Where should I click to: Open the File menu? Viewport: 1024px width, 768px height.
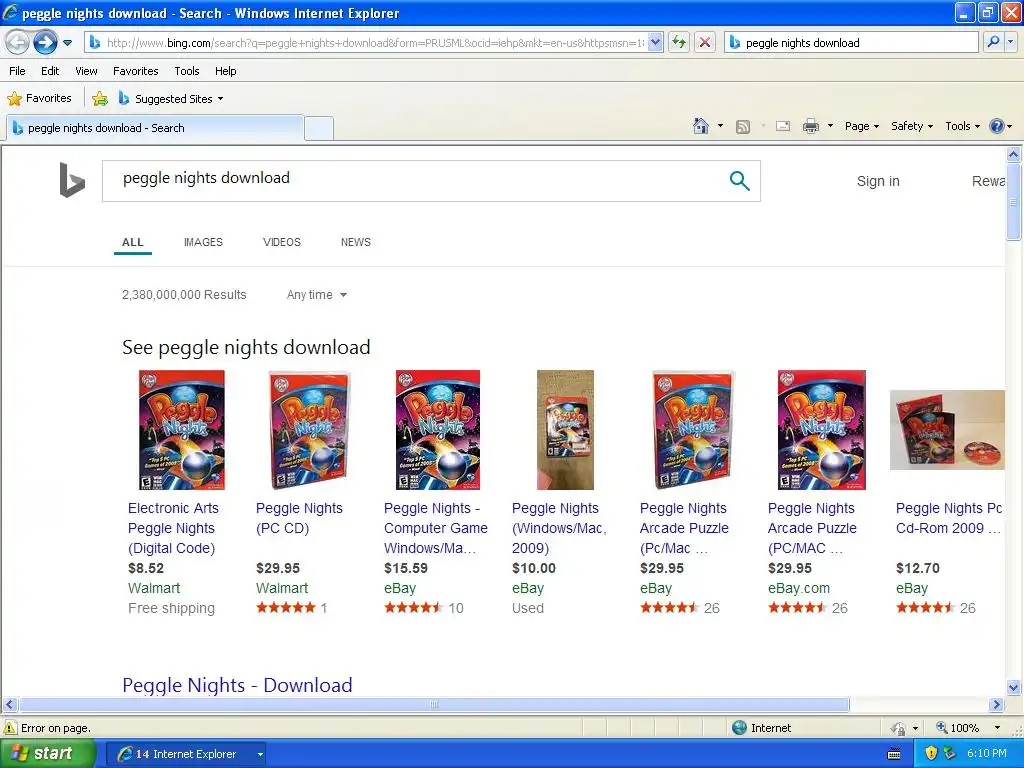click(18, 71)
